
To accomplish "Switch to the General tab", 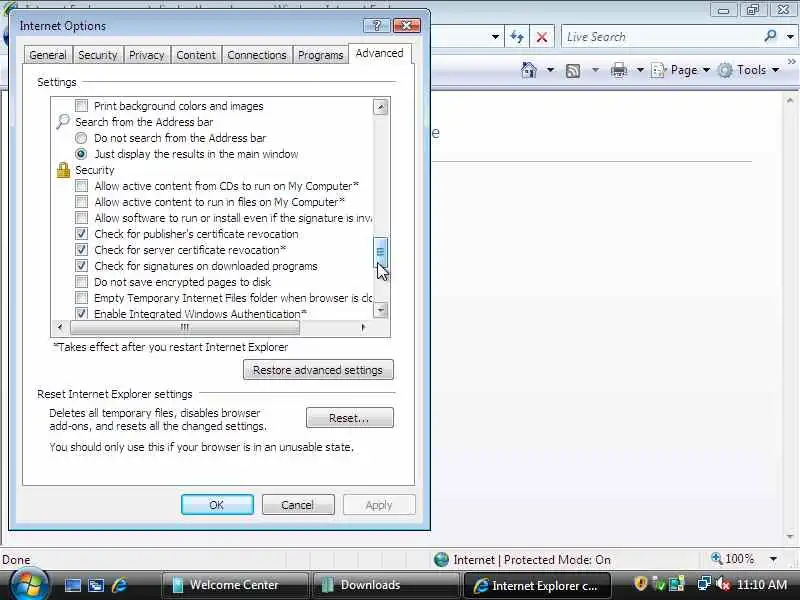I will point(48,55).
